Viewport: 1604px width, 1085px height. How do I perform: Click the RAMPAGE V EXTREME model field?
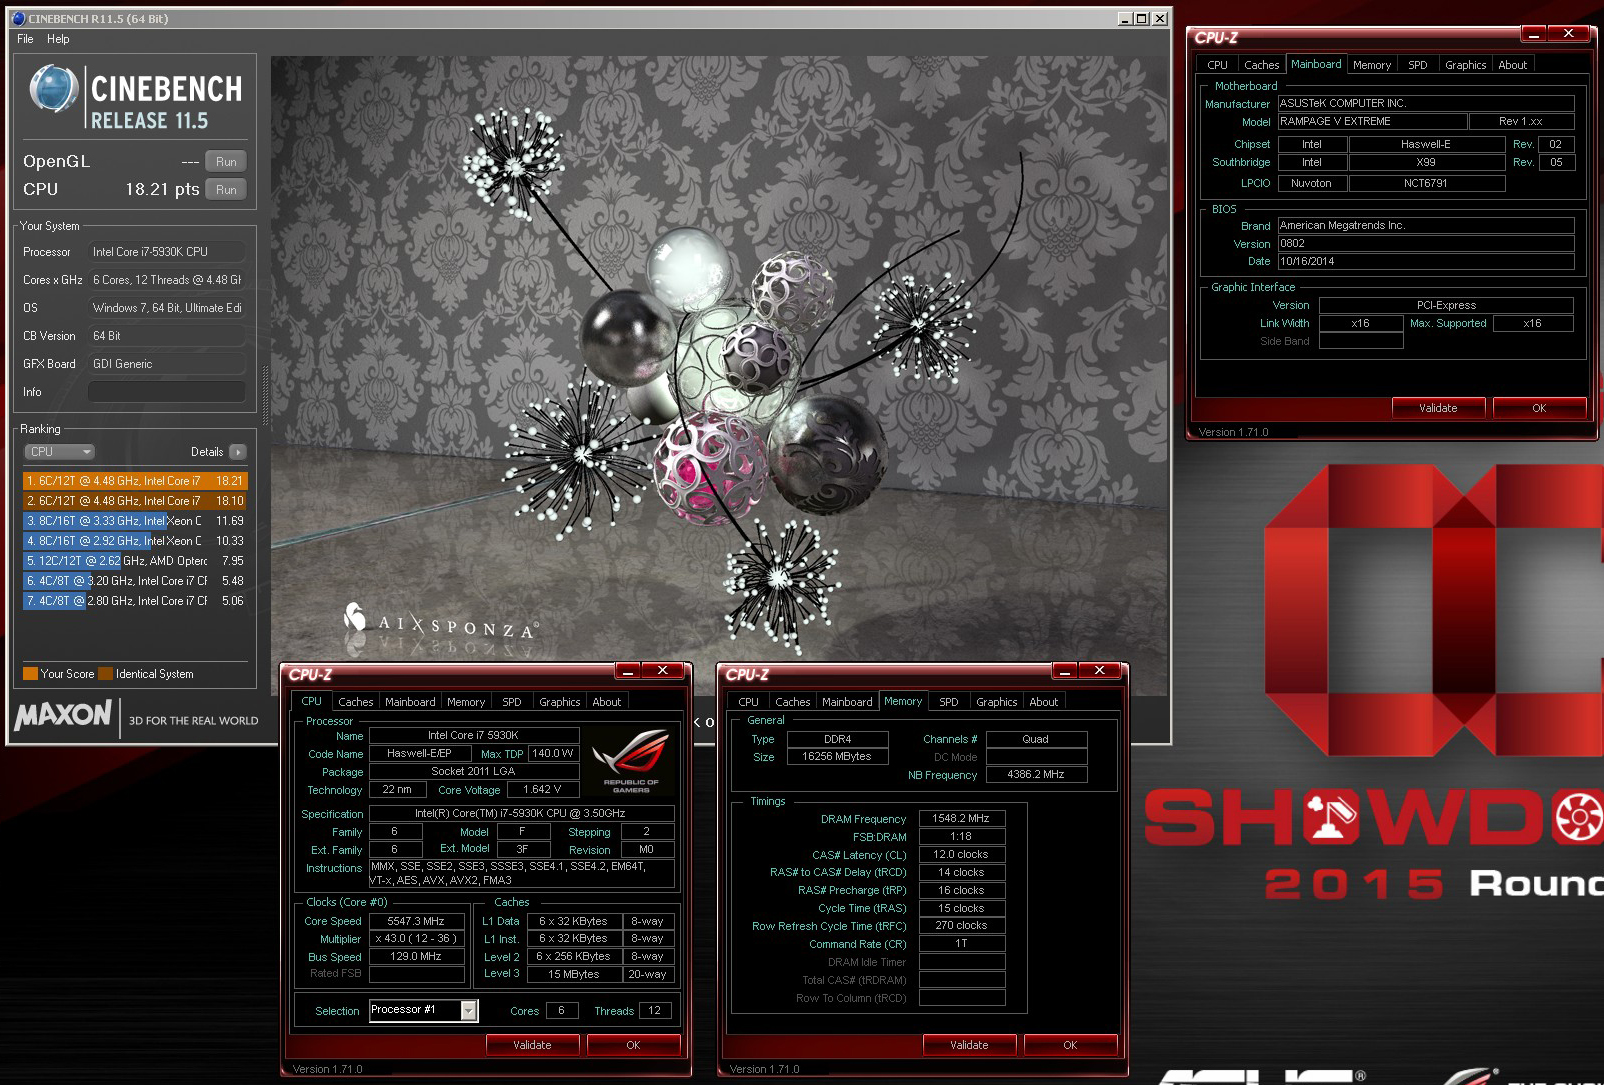[x=1372, y=121]
